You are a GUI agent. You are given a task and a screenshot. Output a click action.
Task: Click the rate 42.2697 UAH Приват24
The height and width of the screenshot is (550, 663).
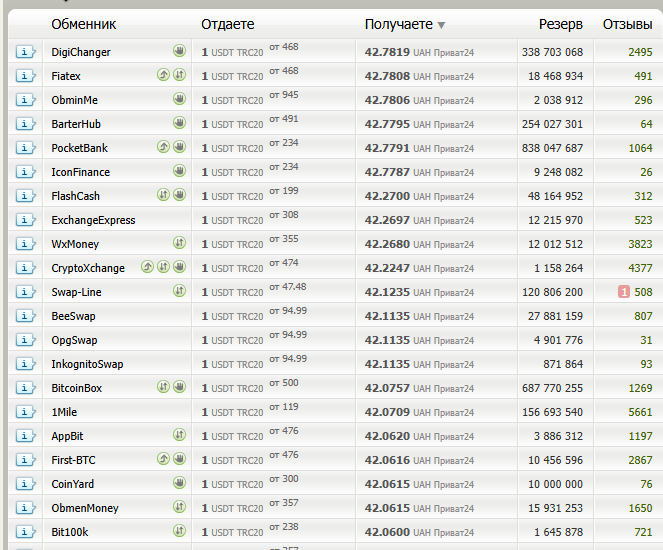coord(419,220)
